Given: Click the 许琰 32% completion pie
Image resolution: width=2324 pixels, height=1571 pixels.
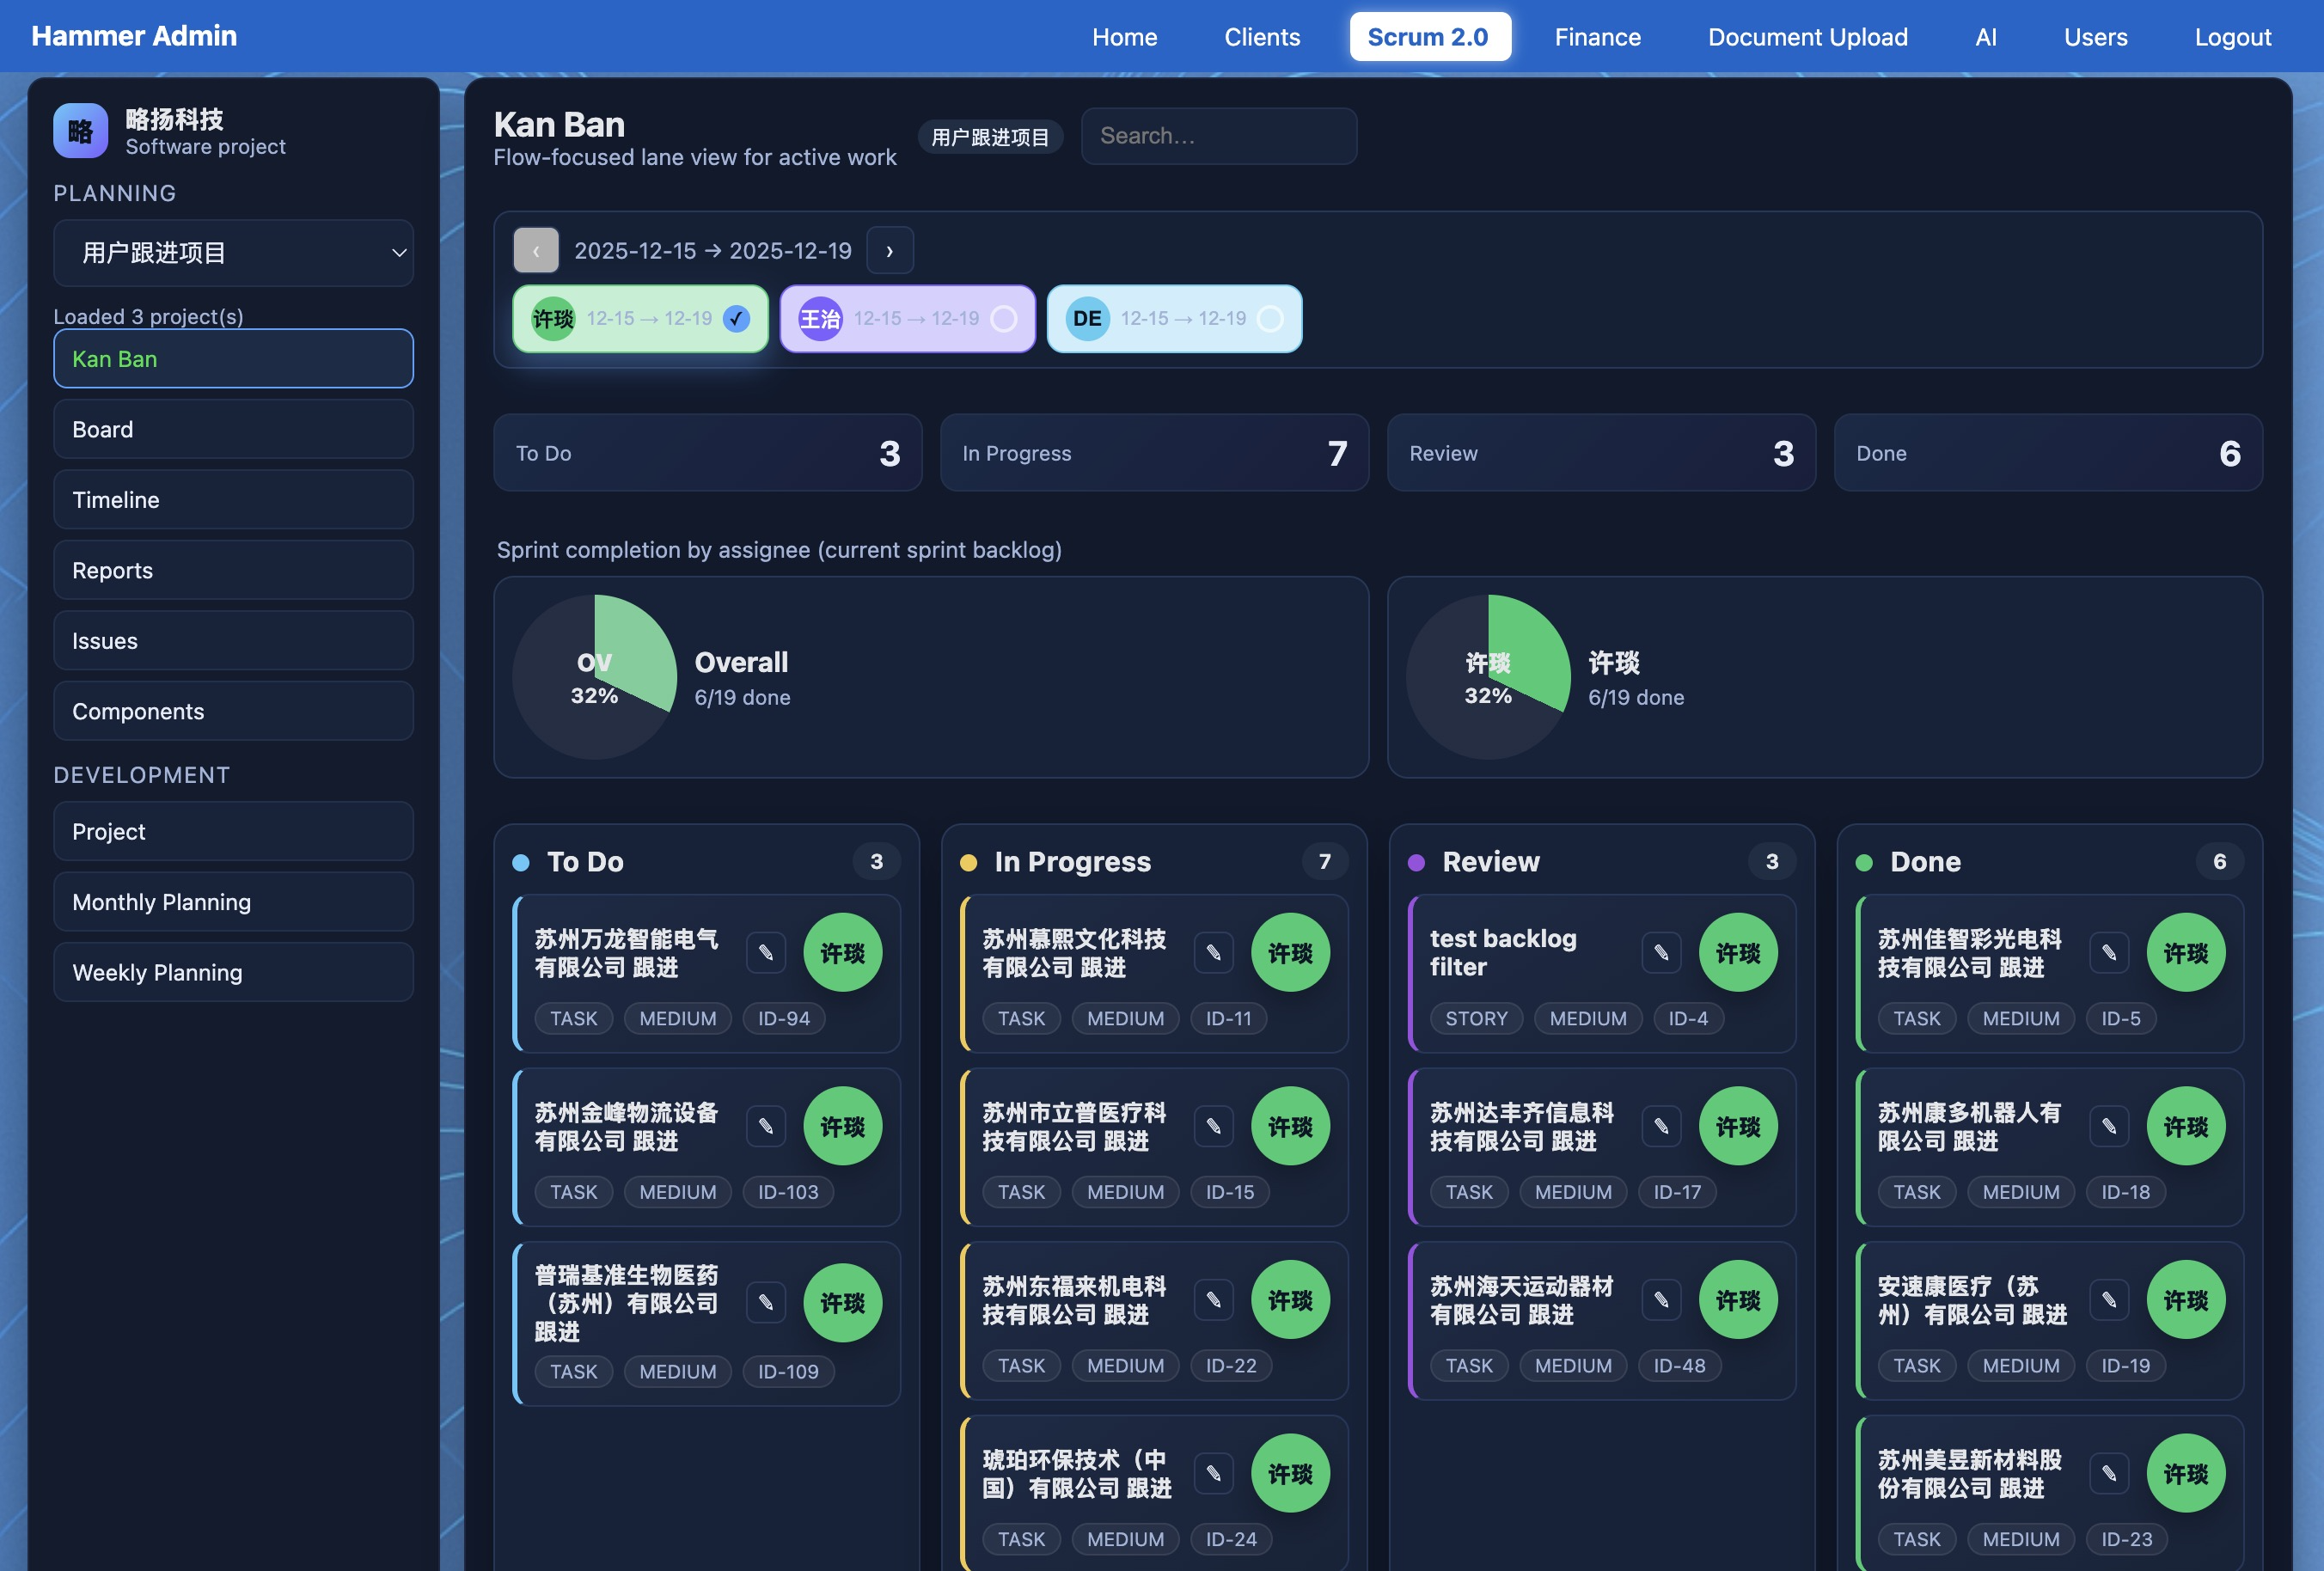Looking at the screenshot, I should tap(1489, 677).
